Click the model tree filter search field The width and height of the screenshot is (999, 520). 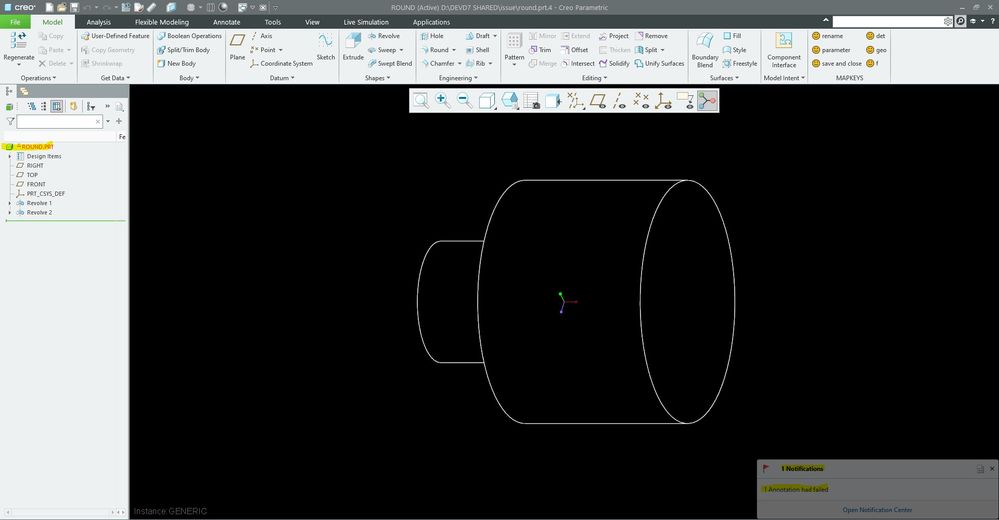[x=57, y=121]
